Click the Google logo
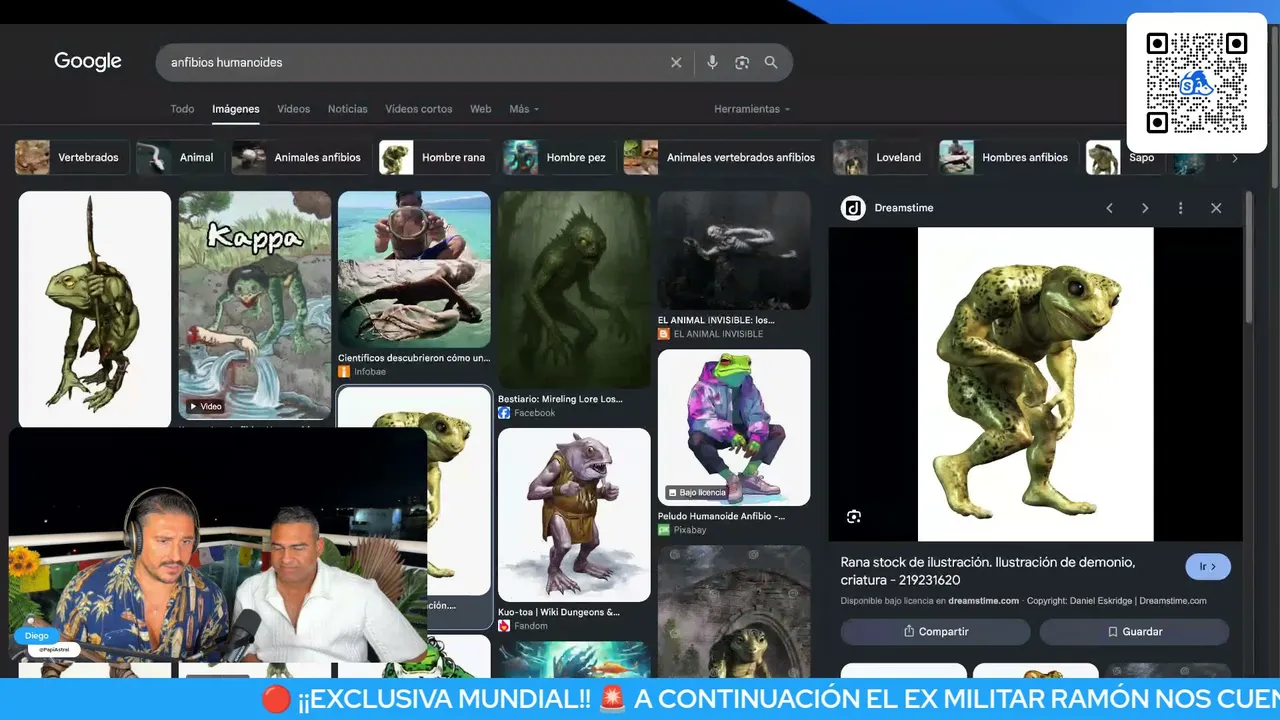This screenshot has height=720, width=1280. 88,62
